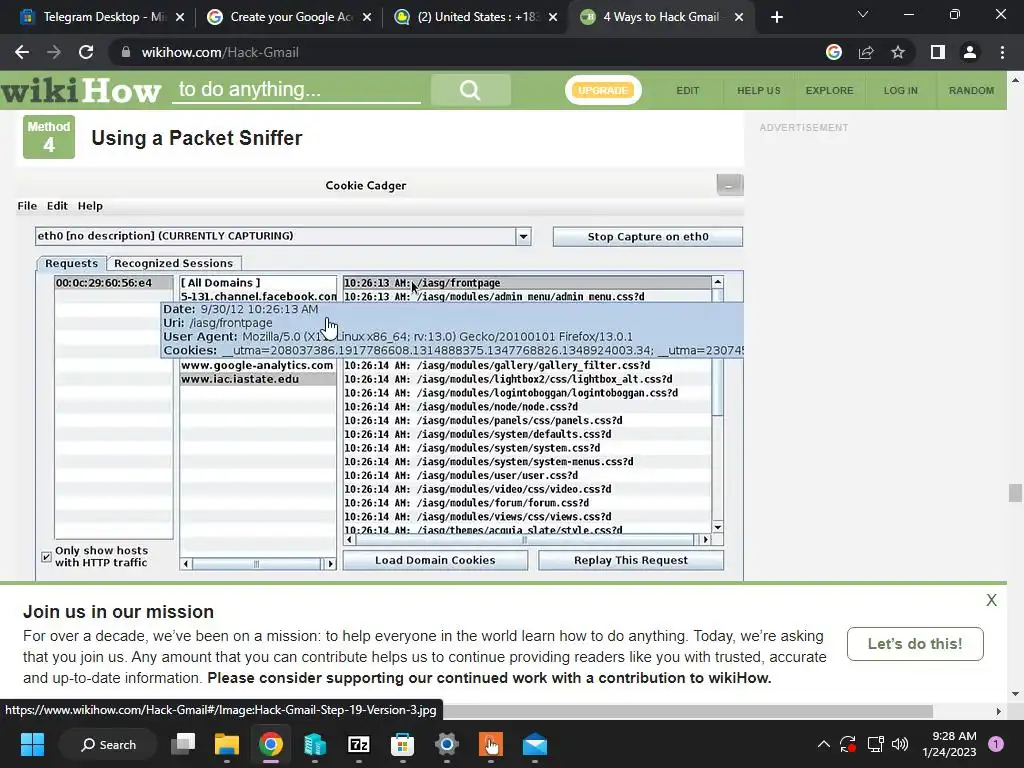The image size is (1024, 768).
Task: Click the clock showing 9:28 AM
Action: [x=949, y=744]
